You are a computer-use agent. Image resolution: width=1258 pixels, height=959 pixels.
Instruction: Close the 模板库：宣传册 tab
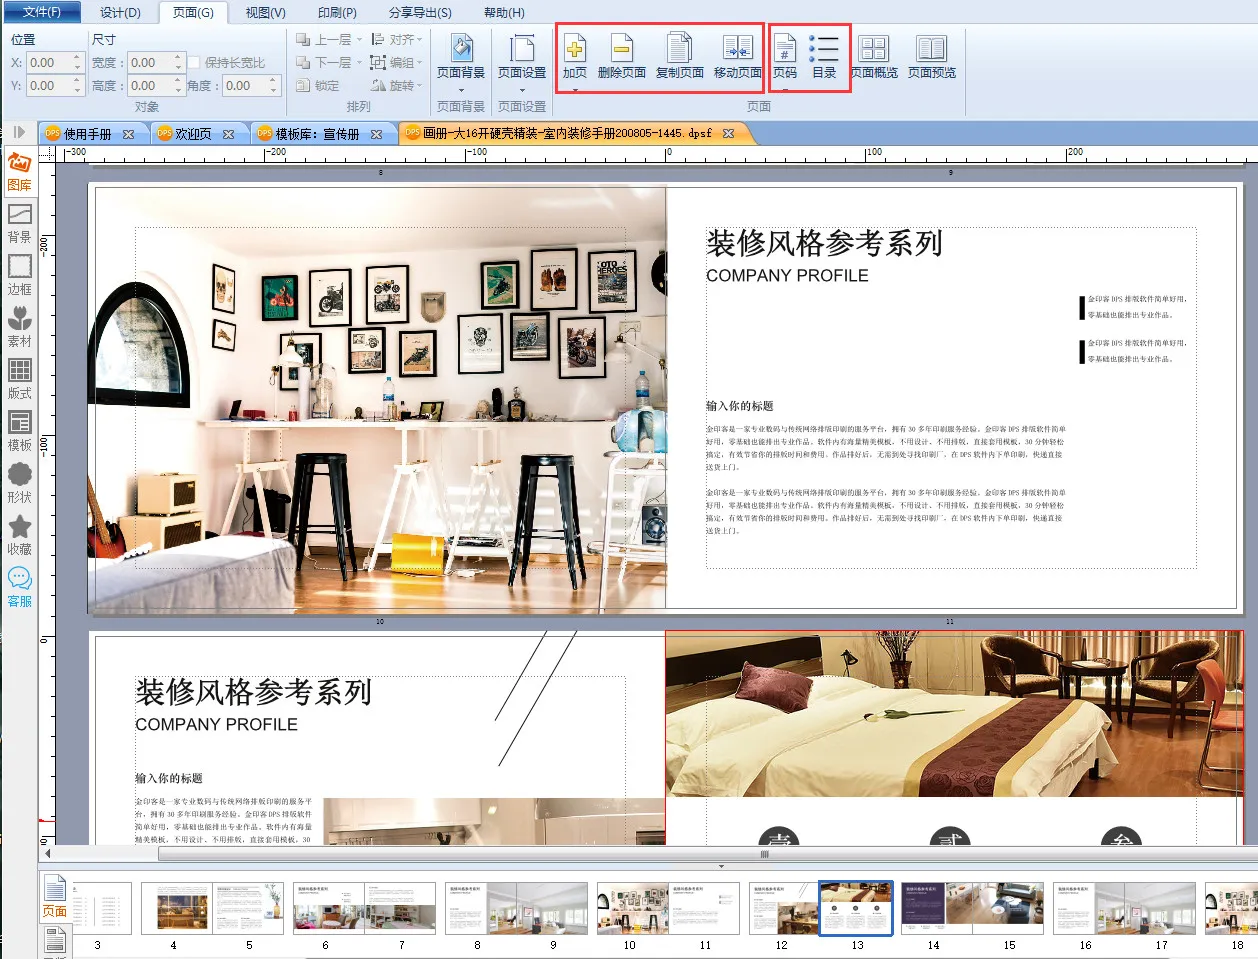click(376, 134)
